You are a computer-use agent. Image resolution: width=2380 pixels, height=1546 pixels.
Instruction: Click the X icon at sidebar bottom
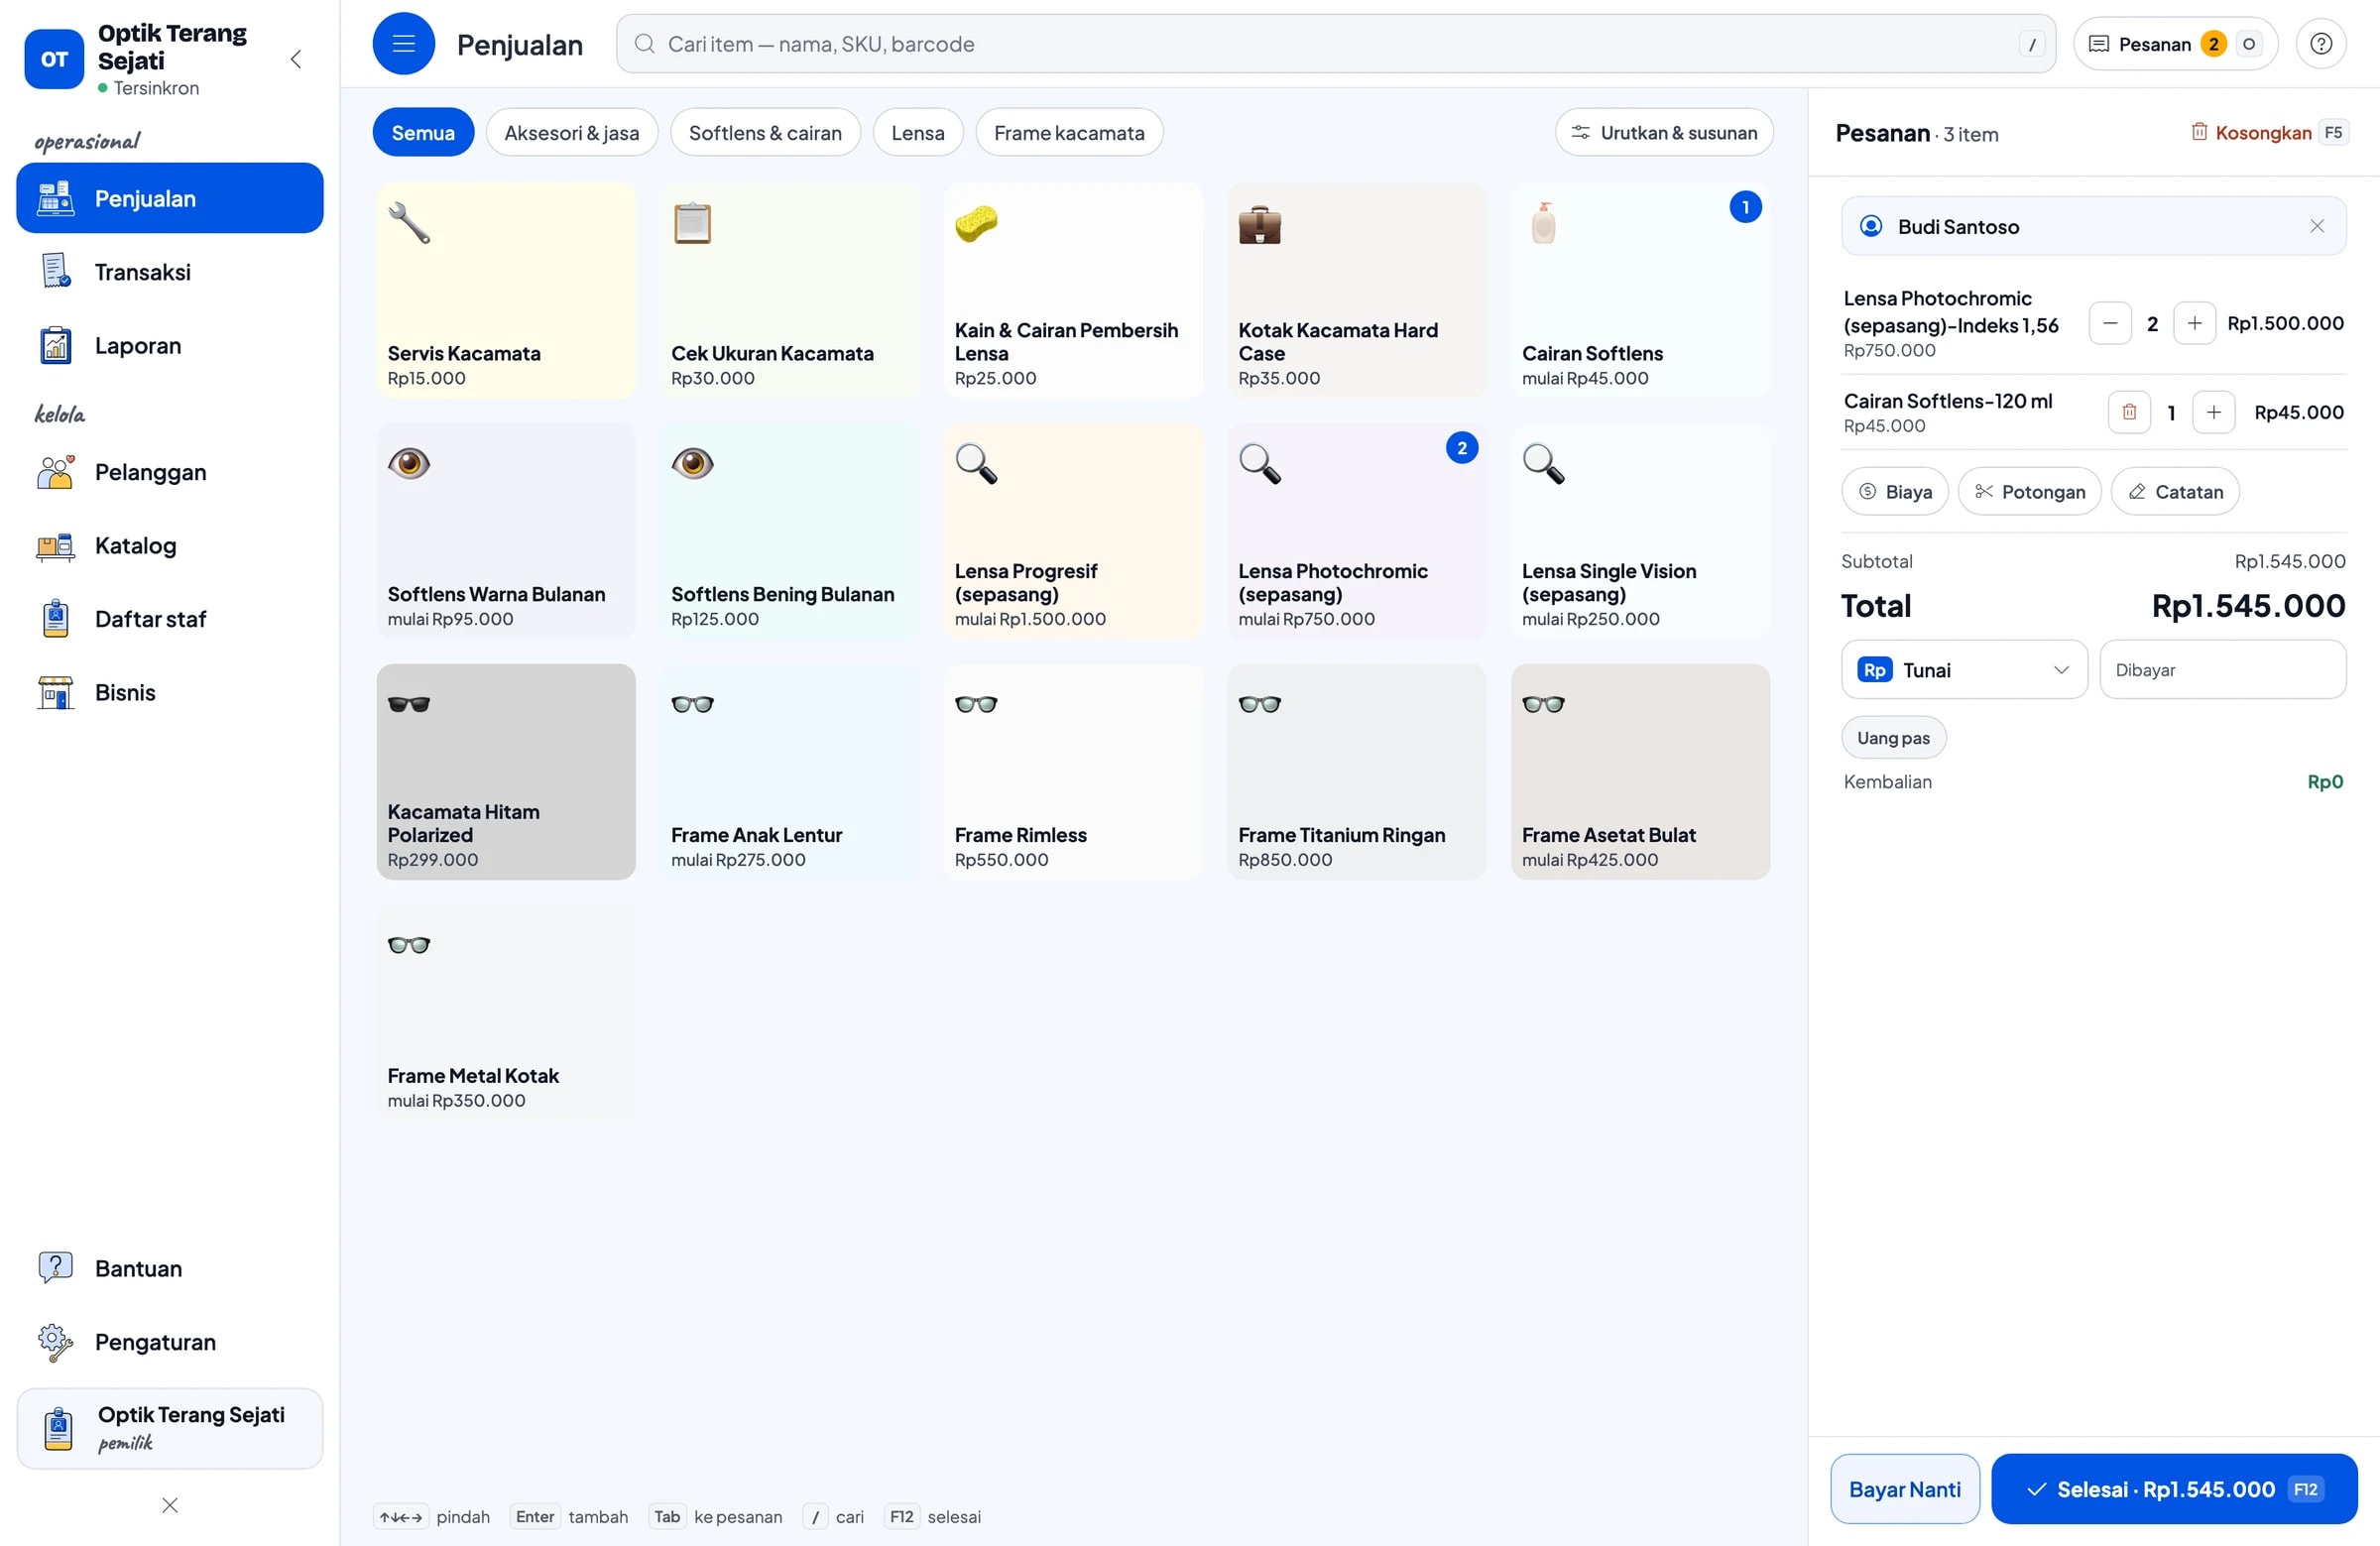(170, 1504)
